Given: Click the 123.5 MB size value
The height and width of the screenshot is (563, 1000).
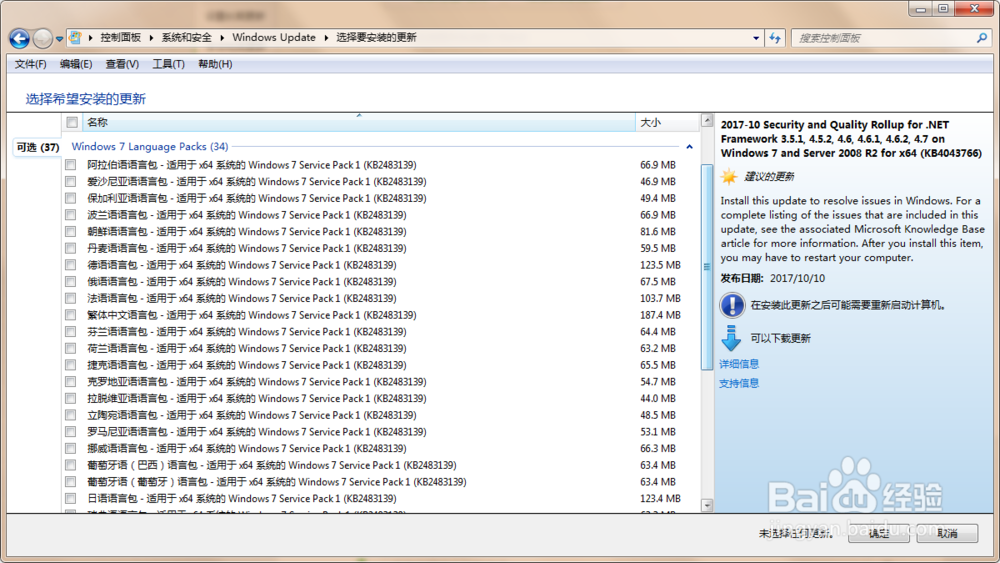Looking at the screenshot, I should point(660,265).
